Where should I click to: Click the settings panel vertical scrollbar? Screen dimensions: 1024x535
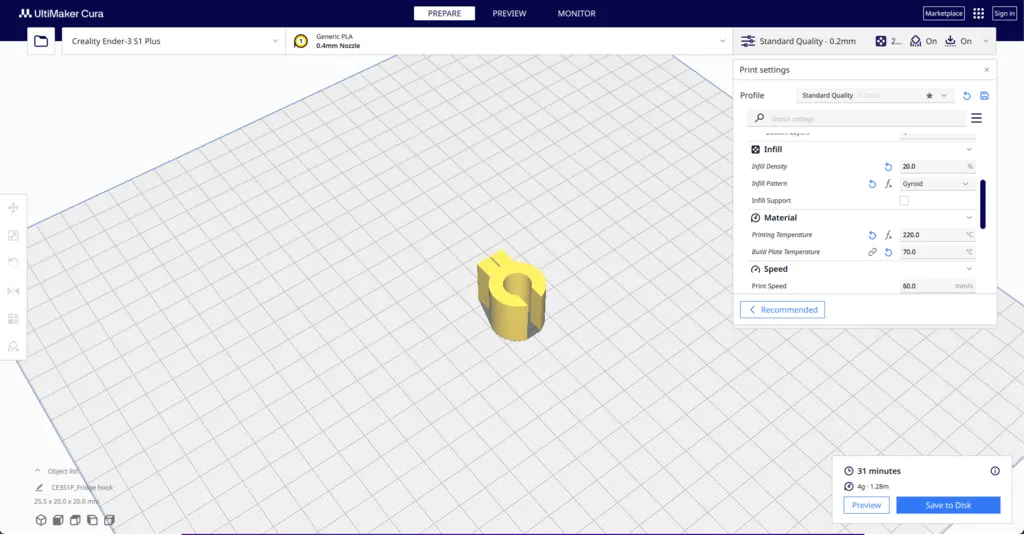click(x=983, y=204)
